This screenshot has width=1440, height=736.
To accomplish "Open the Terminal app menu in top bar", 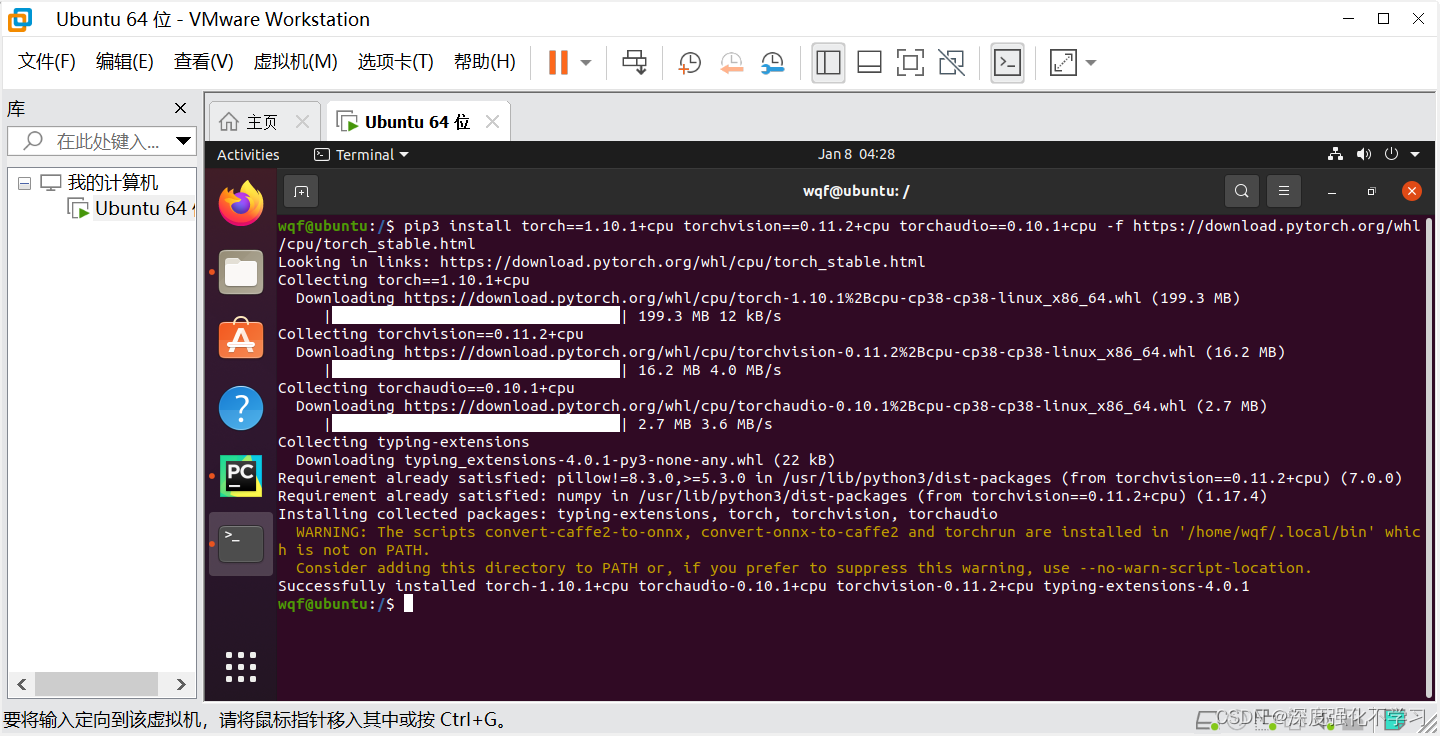I will (362, 154).
